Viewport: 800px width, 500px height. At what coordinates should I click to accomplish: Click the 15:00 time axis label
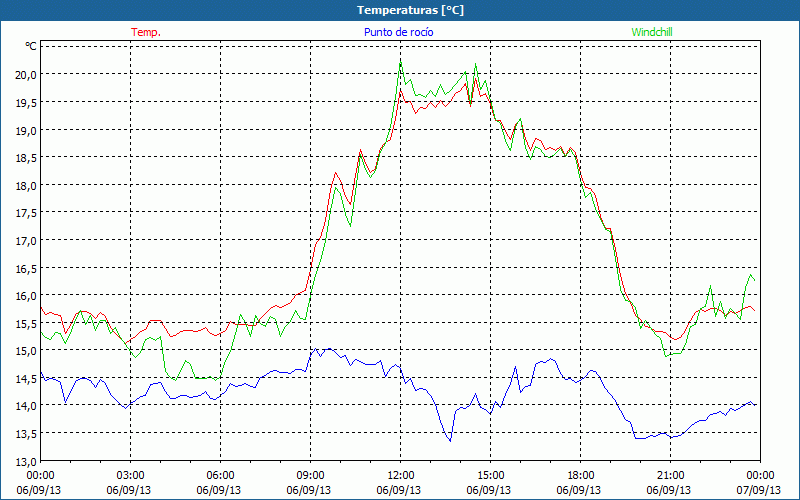(490, 476)
